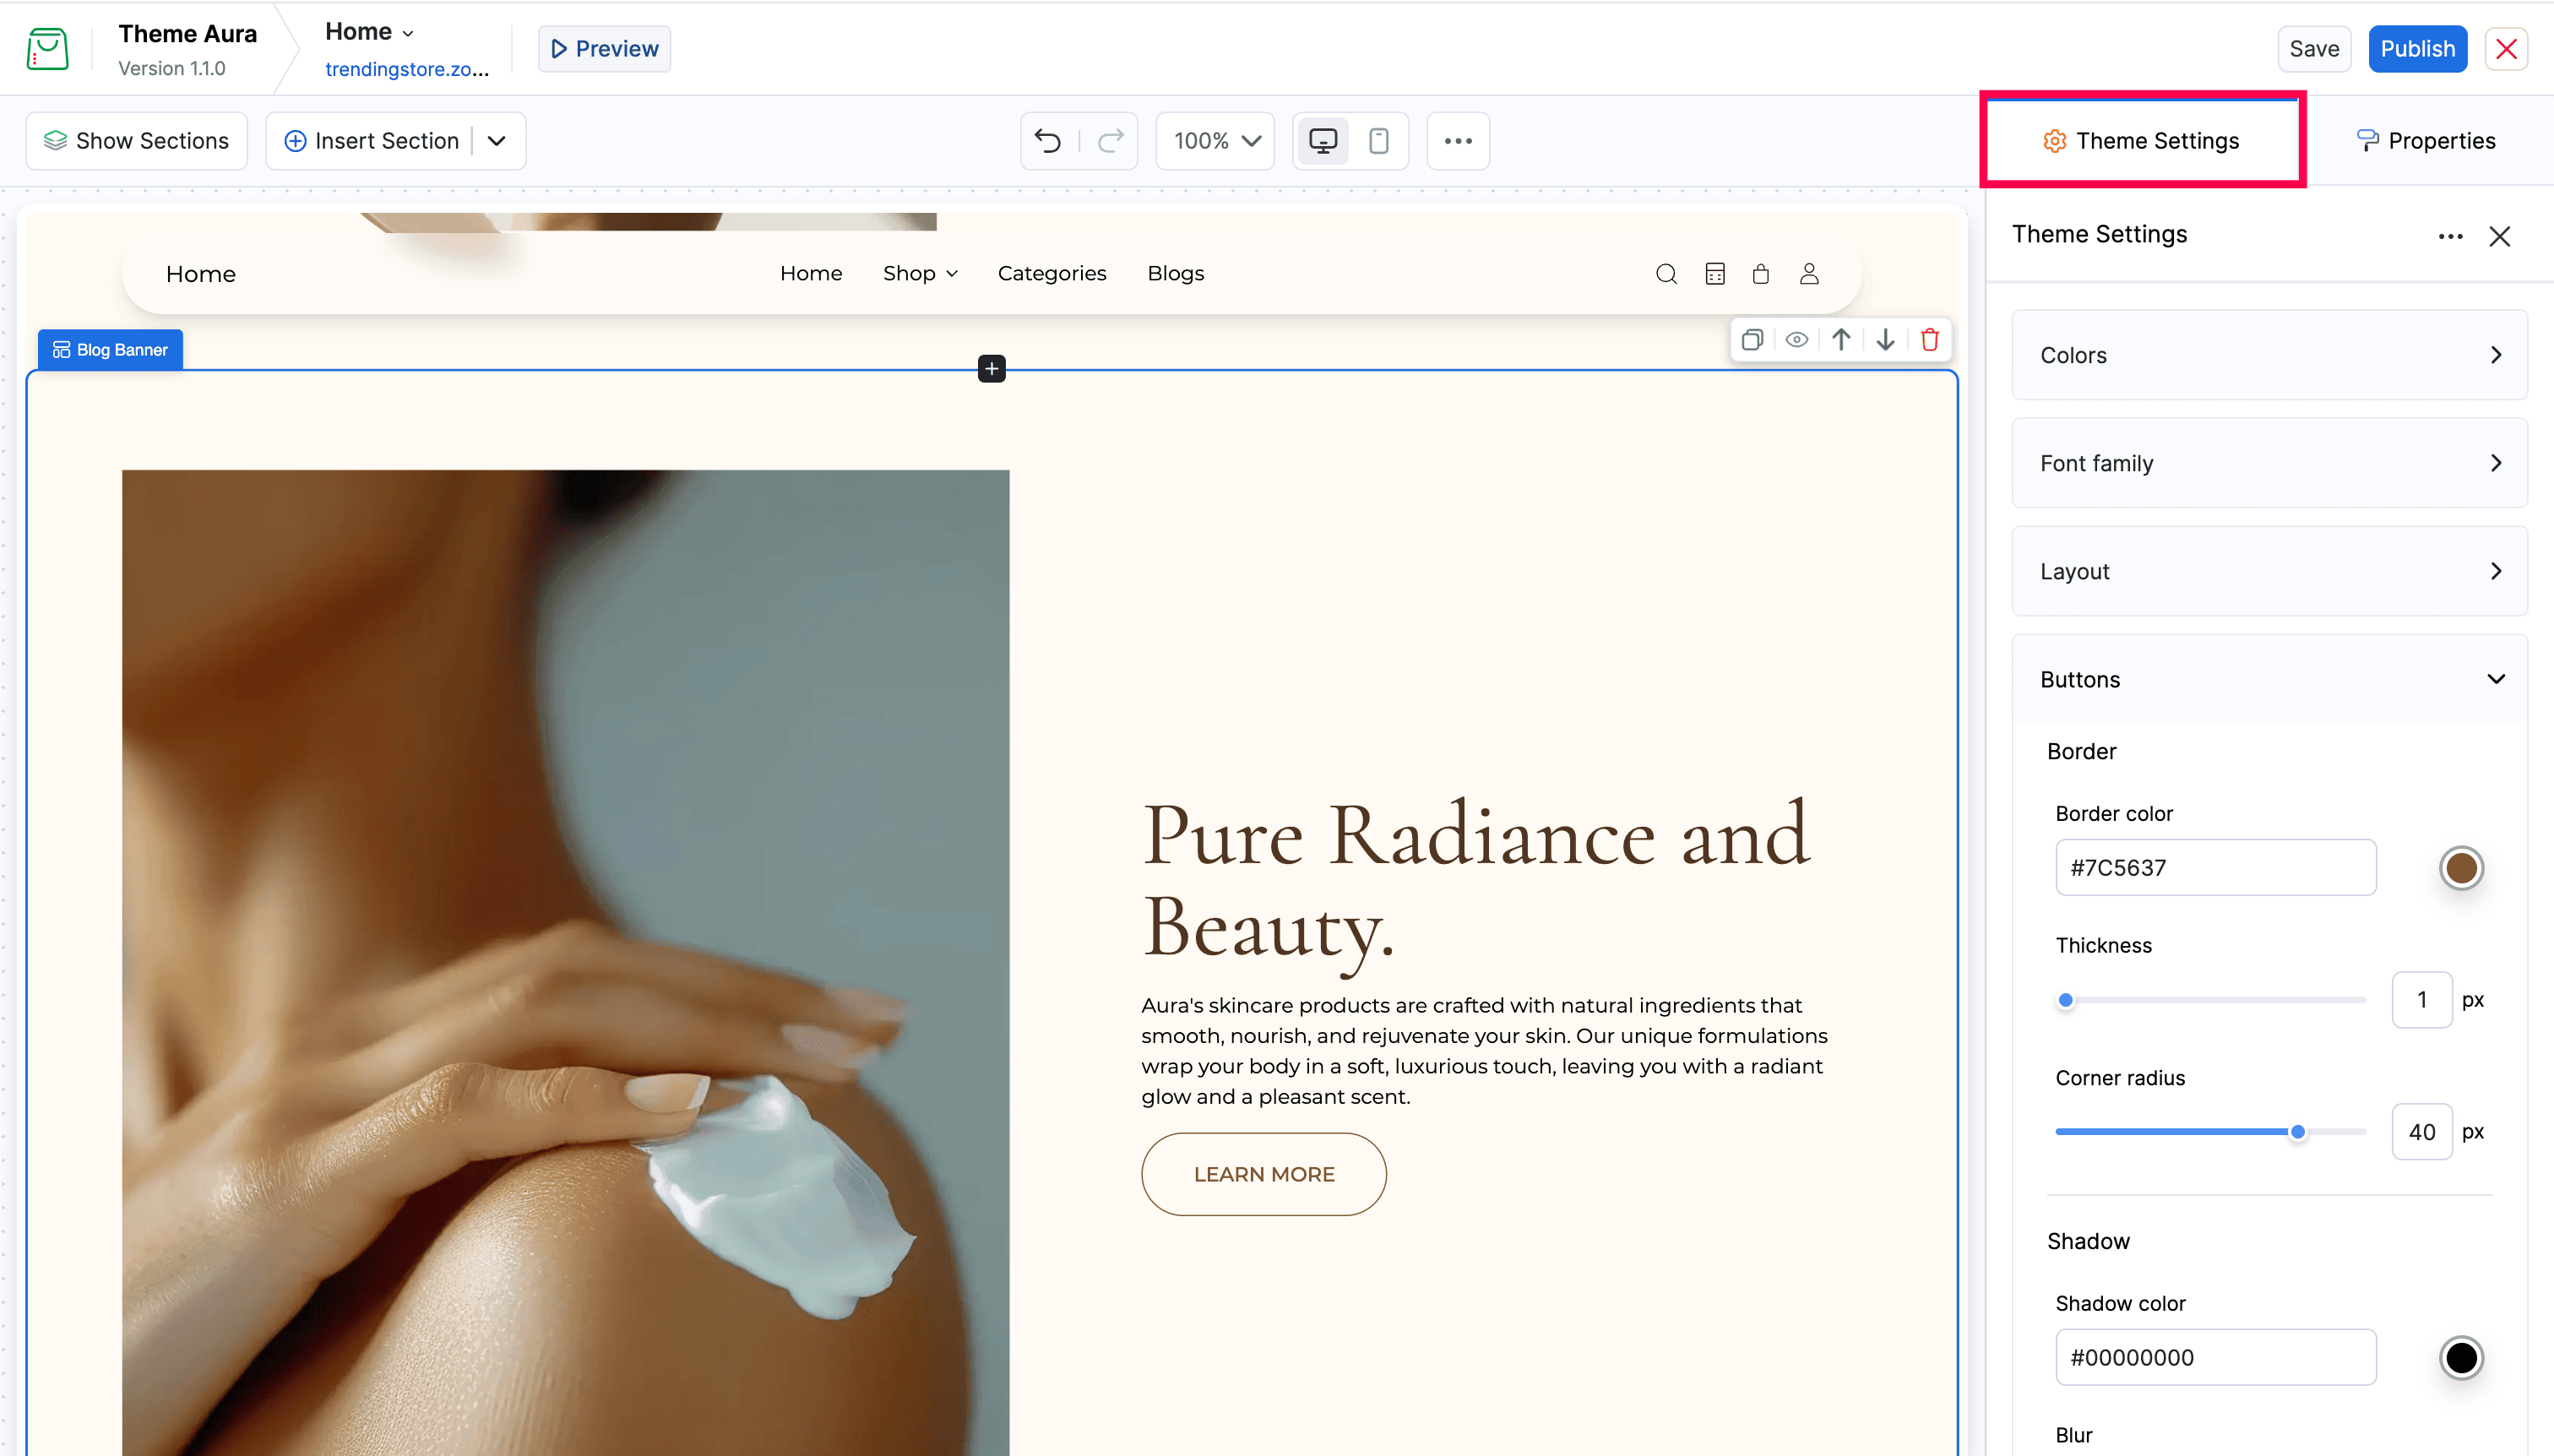Expand the Layout section
The width and height of the screenshot is (2554, 1456).
point(2269,571)
